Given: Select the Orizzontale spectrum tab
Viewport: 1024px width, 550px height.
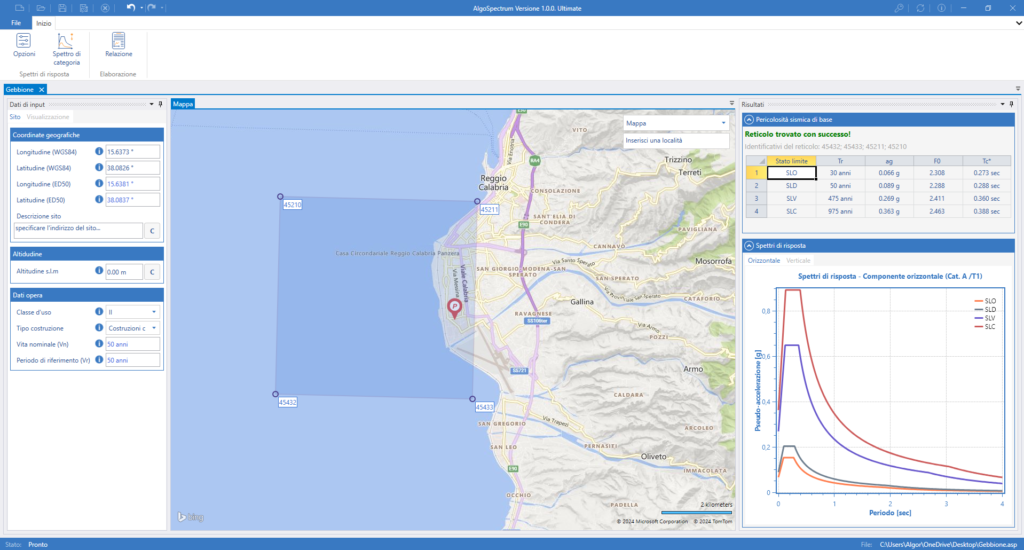Looking at the screenshot, I should [763, 260].
